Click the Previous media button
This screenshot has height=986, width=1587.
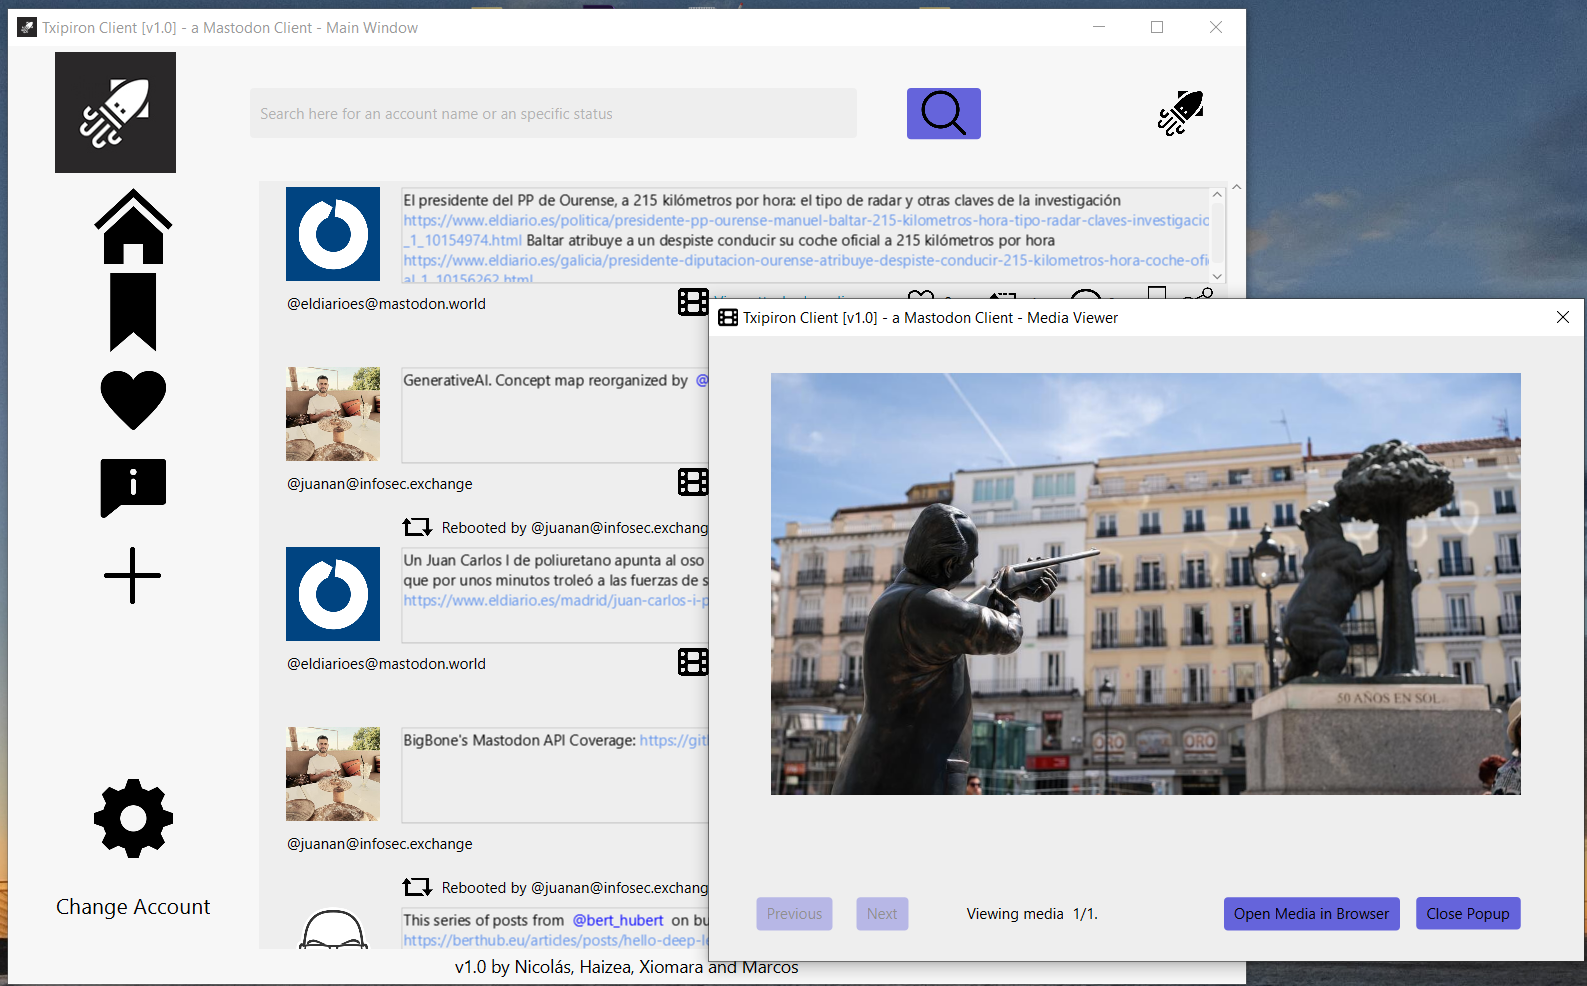pos(794,914)
